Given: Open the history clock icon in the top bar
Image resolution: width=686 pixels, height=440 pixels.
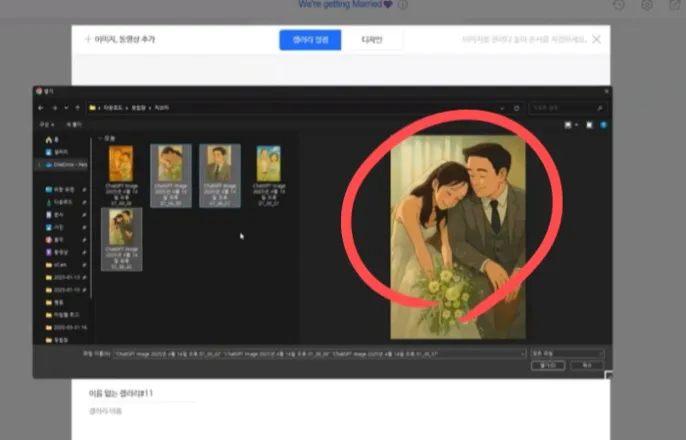Looking at the screenshot, I should pos(619,5).
